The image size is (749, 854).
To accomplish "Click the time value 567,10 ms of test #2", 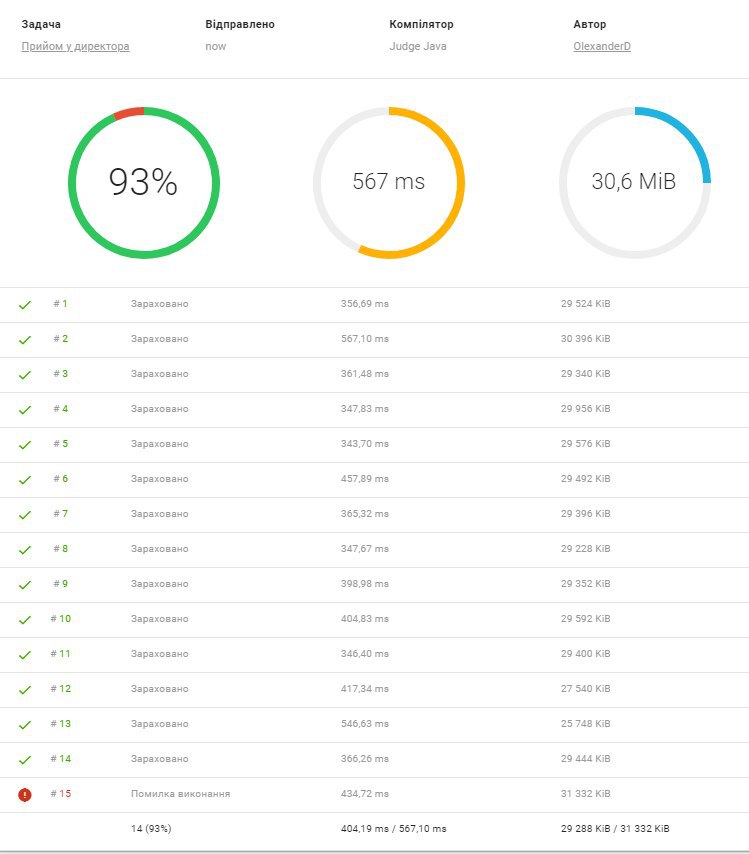I will click(x=365, y=339).
